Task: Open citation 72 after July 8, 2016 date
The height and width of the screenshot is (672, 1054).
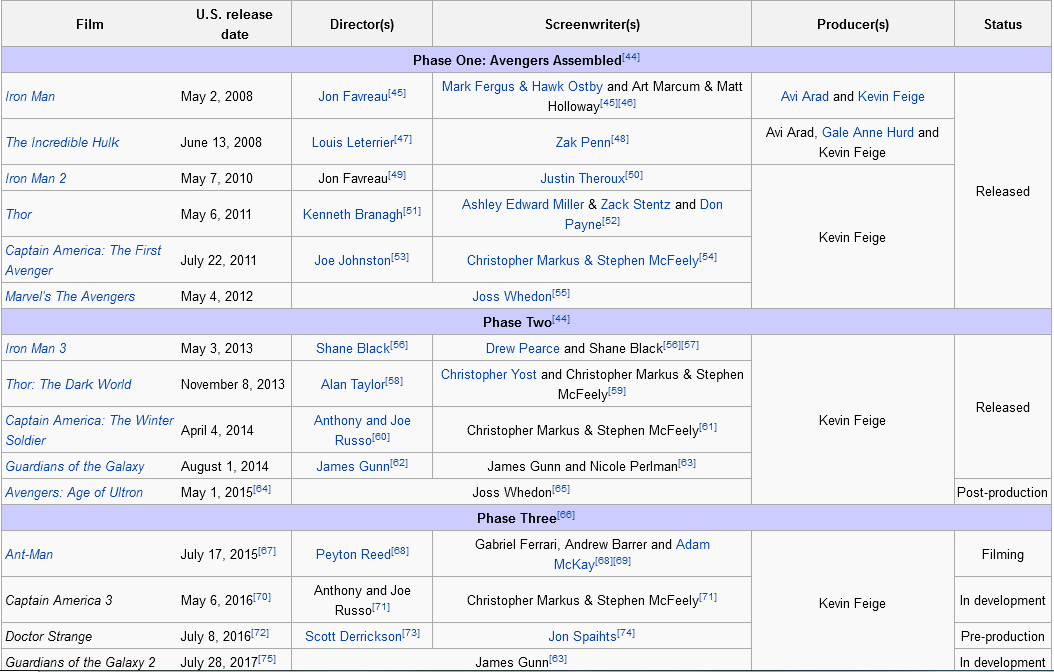Action: [x=260, y=632]
